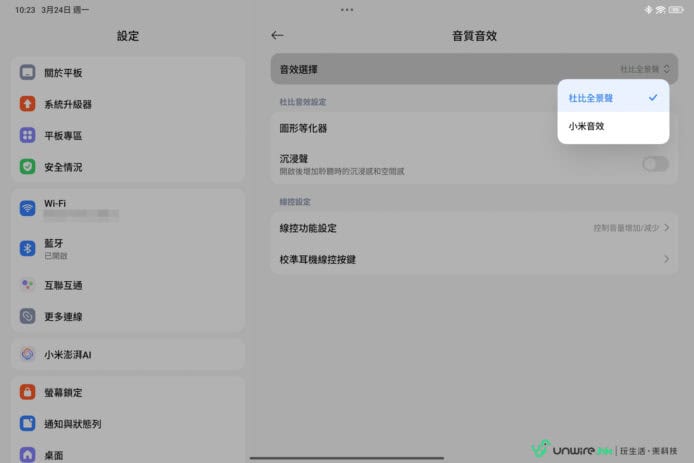Viewport: 694px width, 463px height.
Task: Open 線控功能設定 row chevron
Action: [x=666, y=228]
